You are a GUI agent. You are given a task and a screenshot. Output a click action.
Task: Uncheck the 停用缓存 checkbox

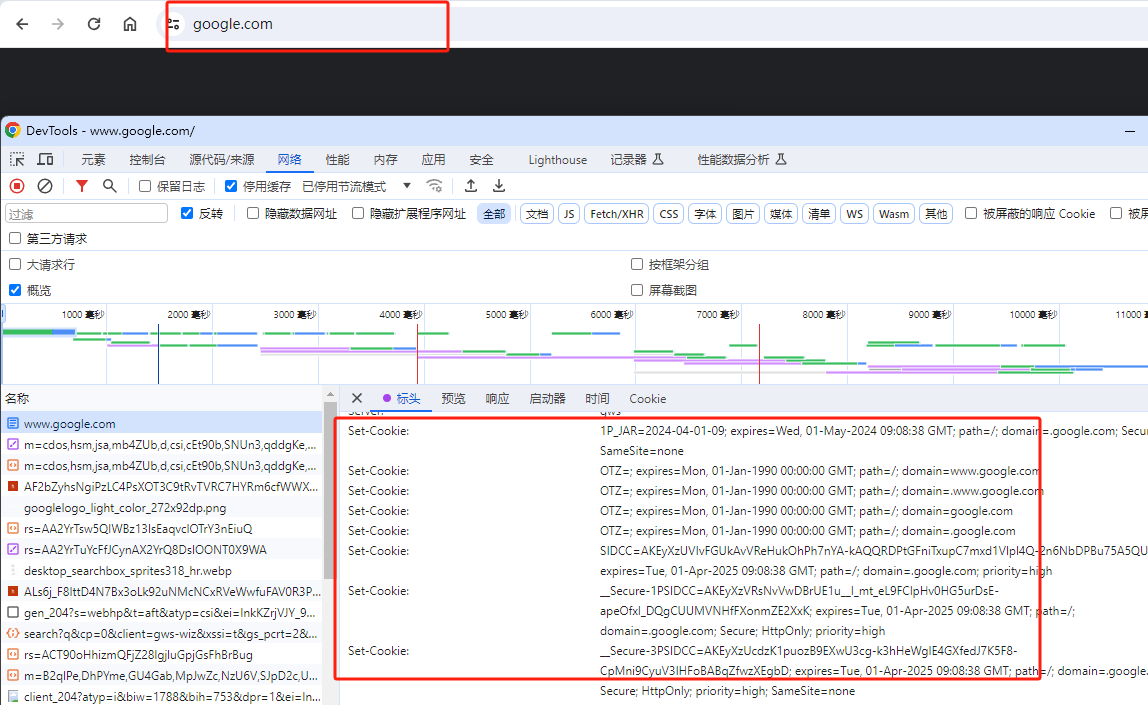(231, 186)
